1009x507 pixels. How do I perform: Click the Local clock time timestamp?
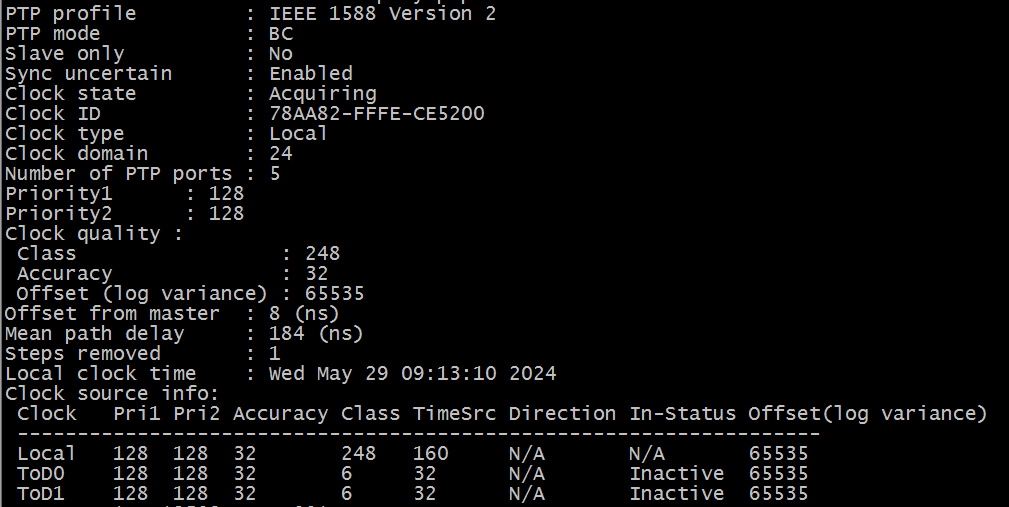point(412,373)
